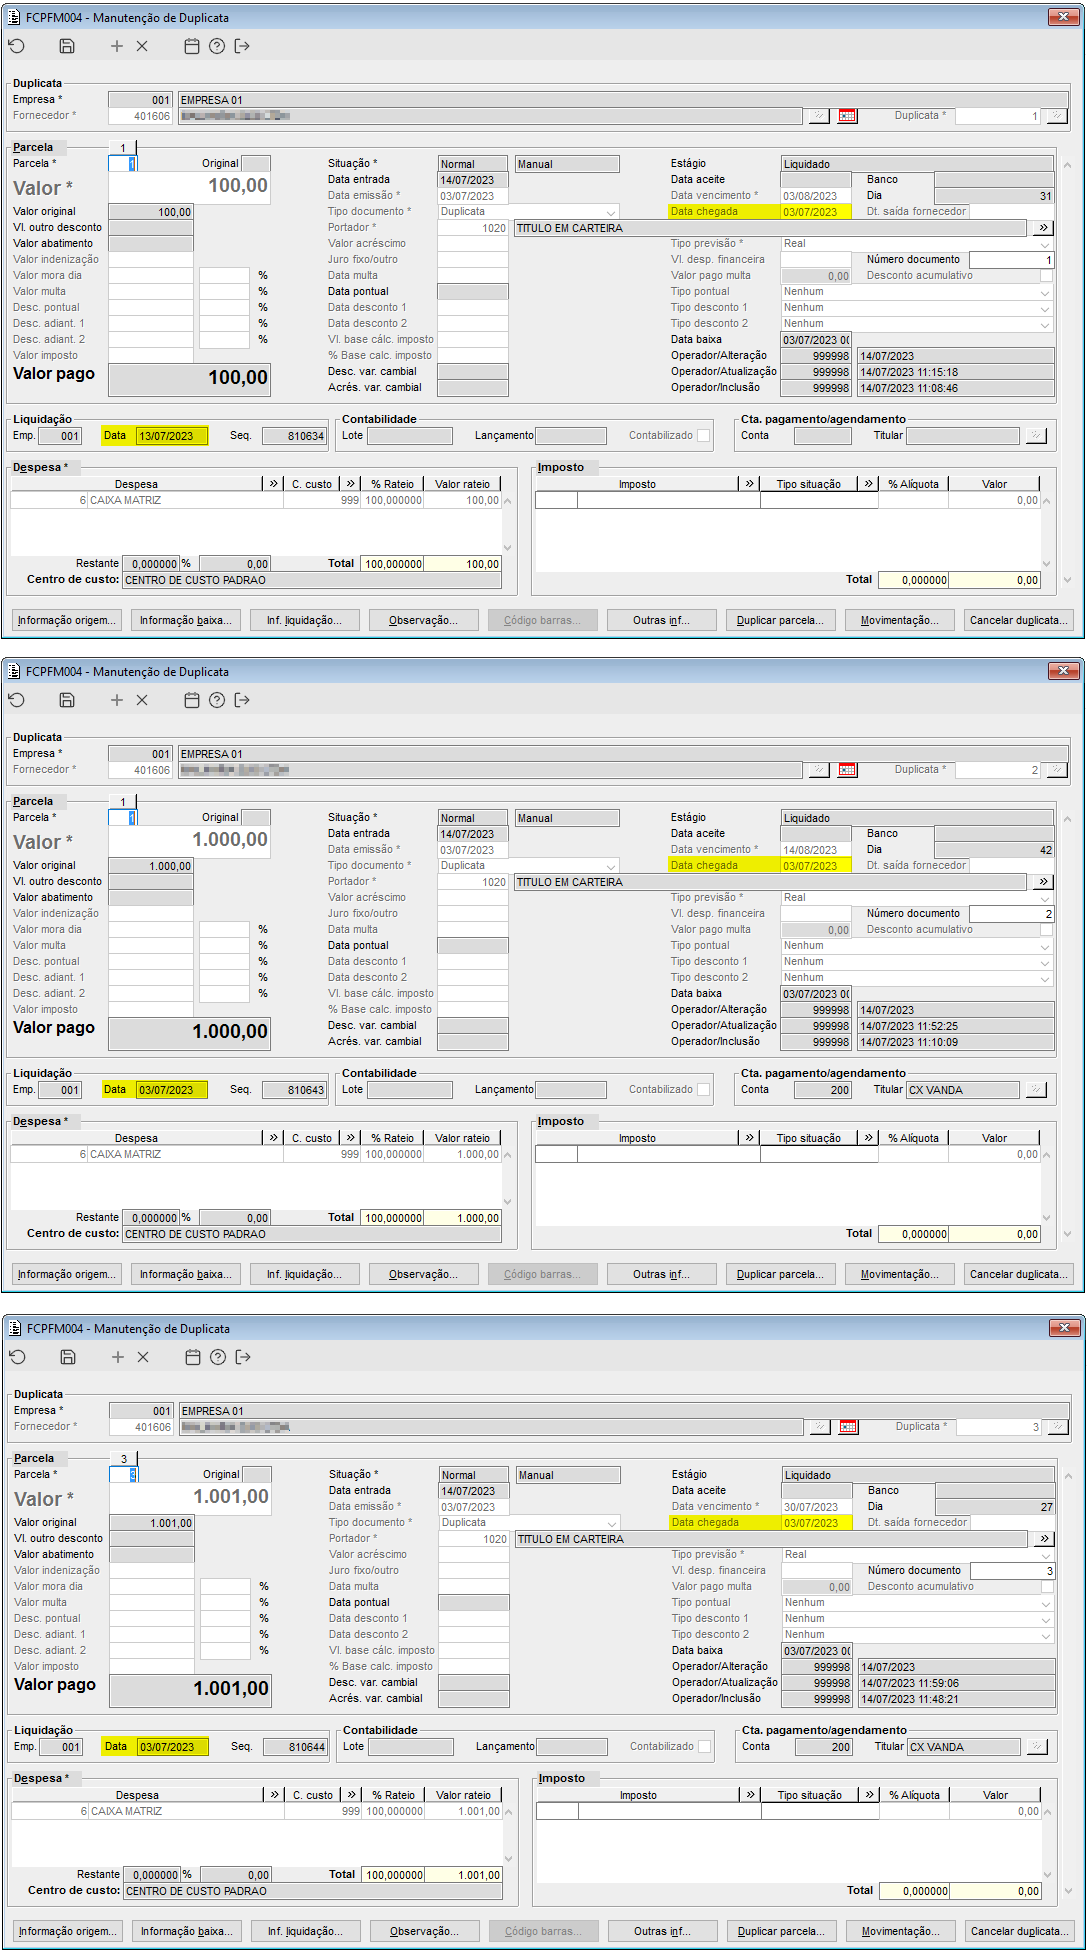
Task: Click the save icon in duplicata 1 window
Action: [67, 46]
